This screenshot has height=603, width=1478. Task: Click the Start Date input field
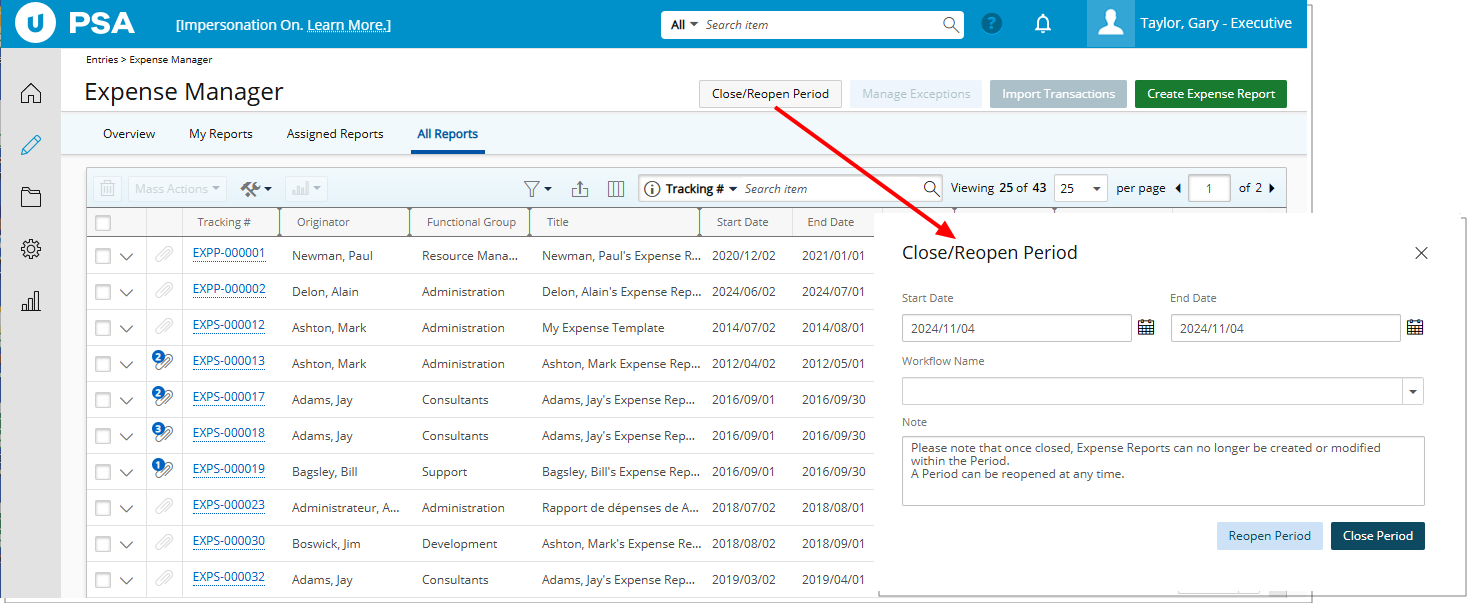[x=1017, y=328]
